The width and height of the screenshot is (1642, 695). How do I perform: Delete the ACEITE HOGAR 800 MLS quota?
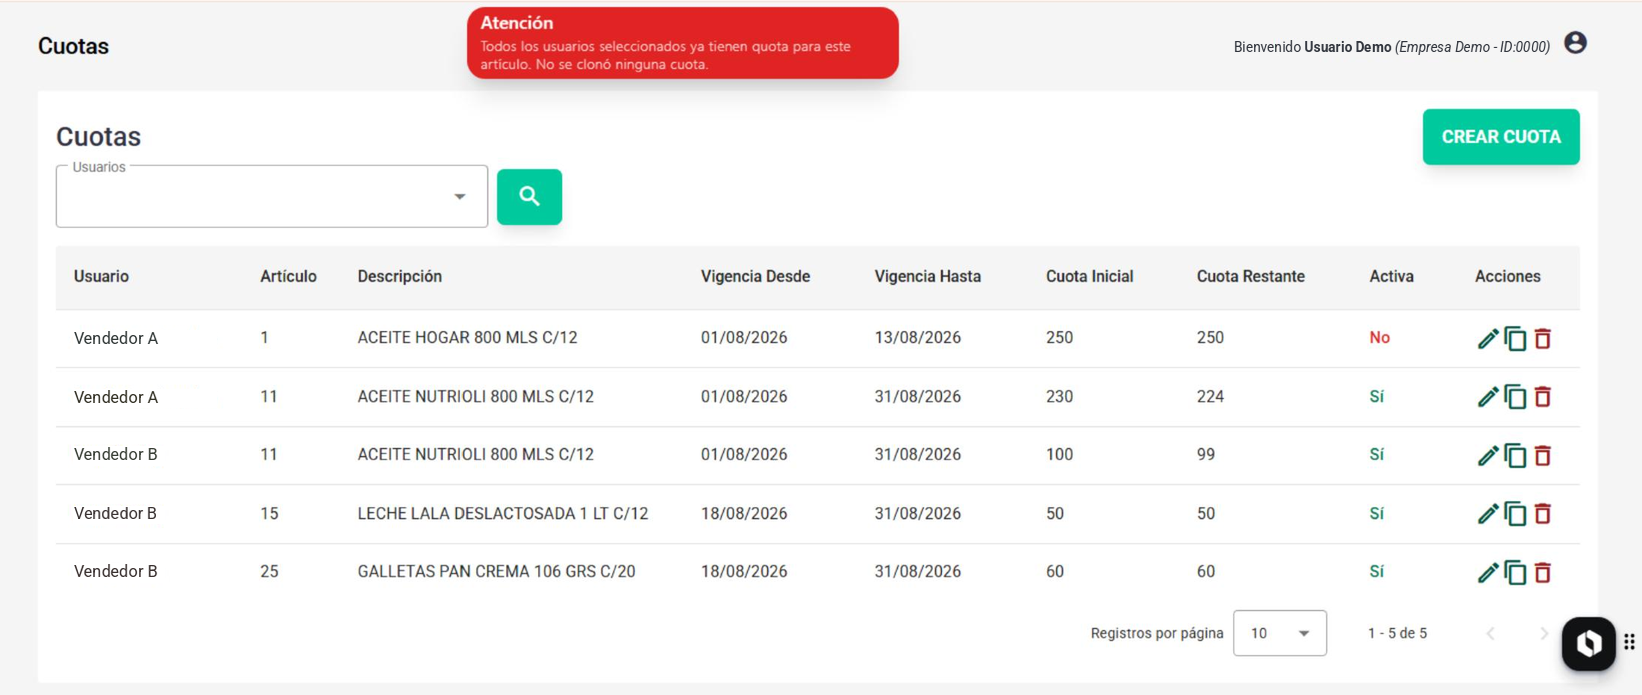click(1543, 339)
